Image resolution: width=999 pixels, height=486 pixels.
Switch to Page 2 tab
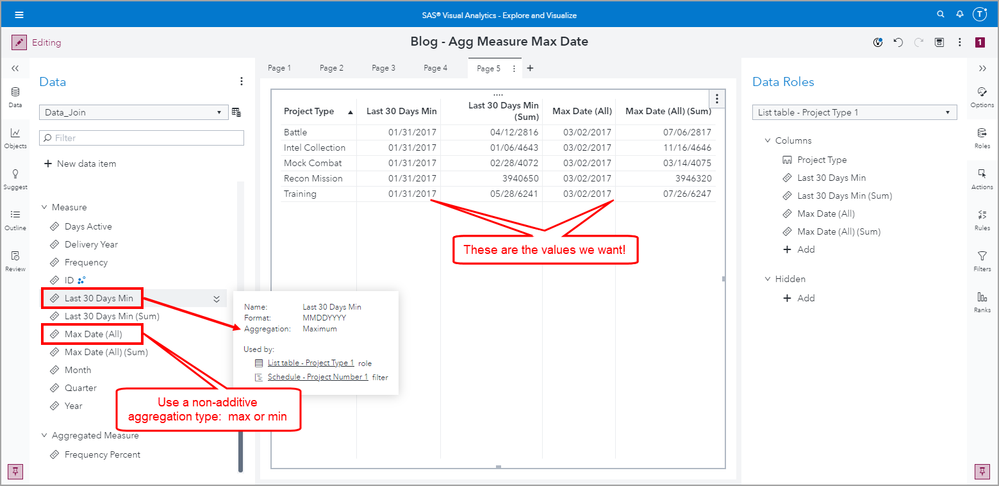click(x=331, y=68)
